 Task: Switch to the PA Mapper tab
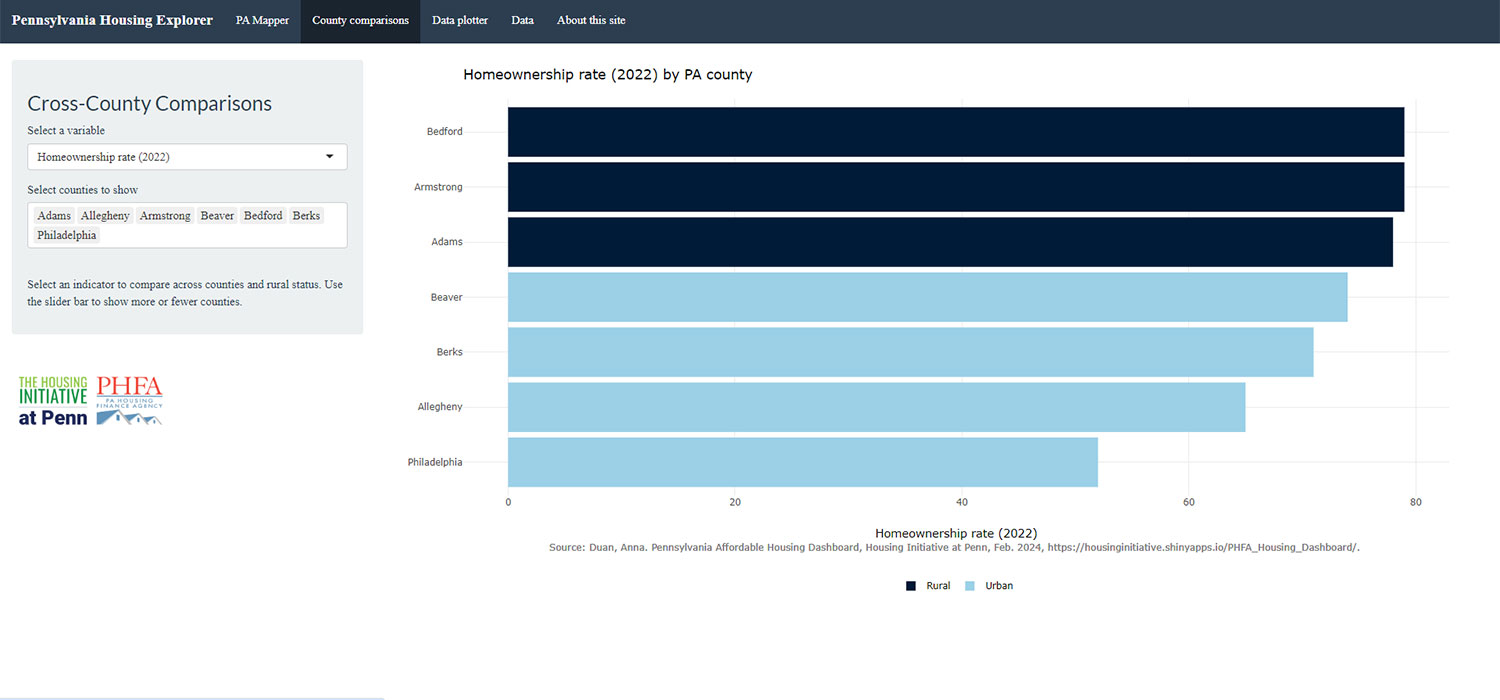[x=261, y=20]
